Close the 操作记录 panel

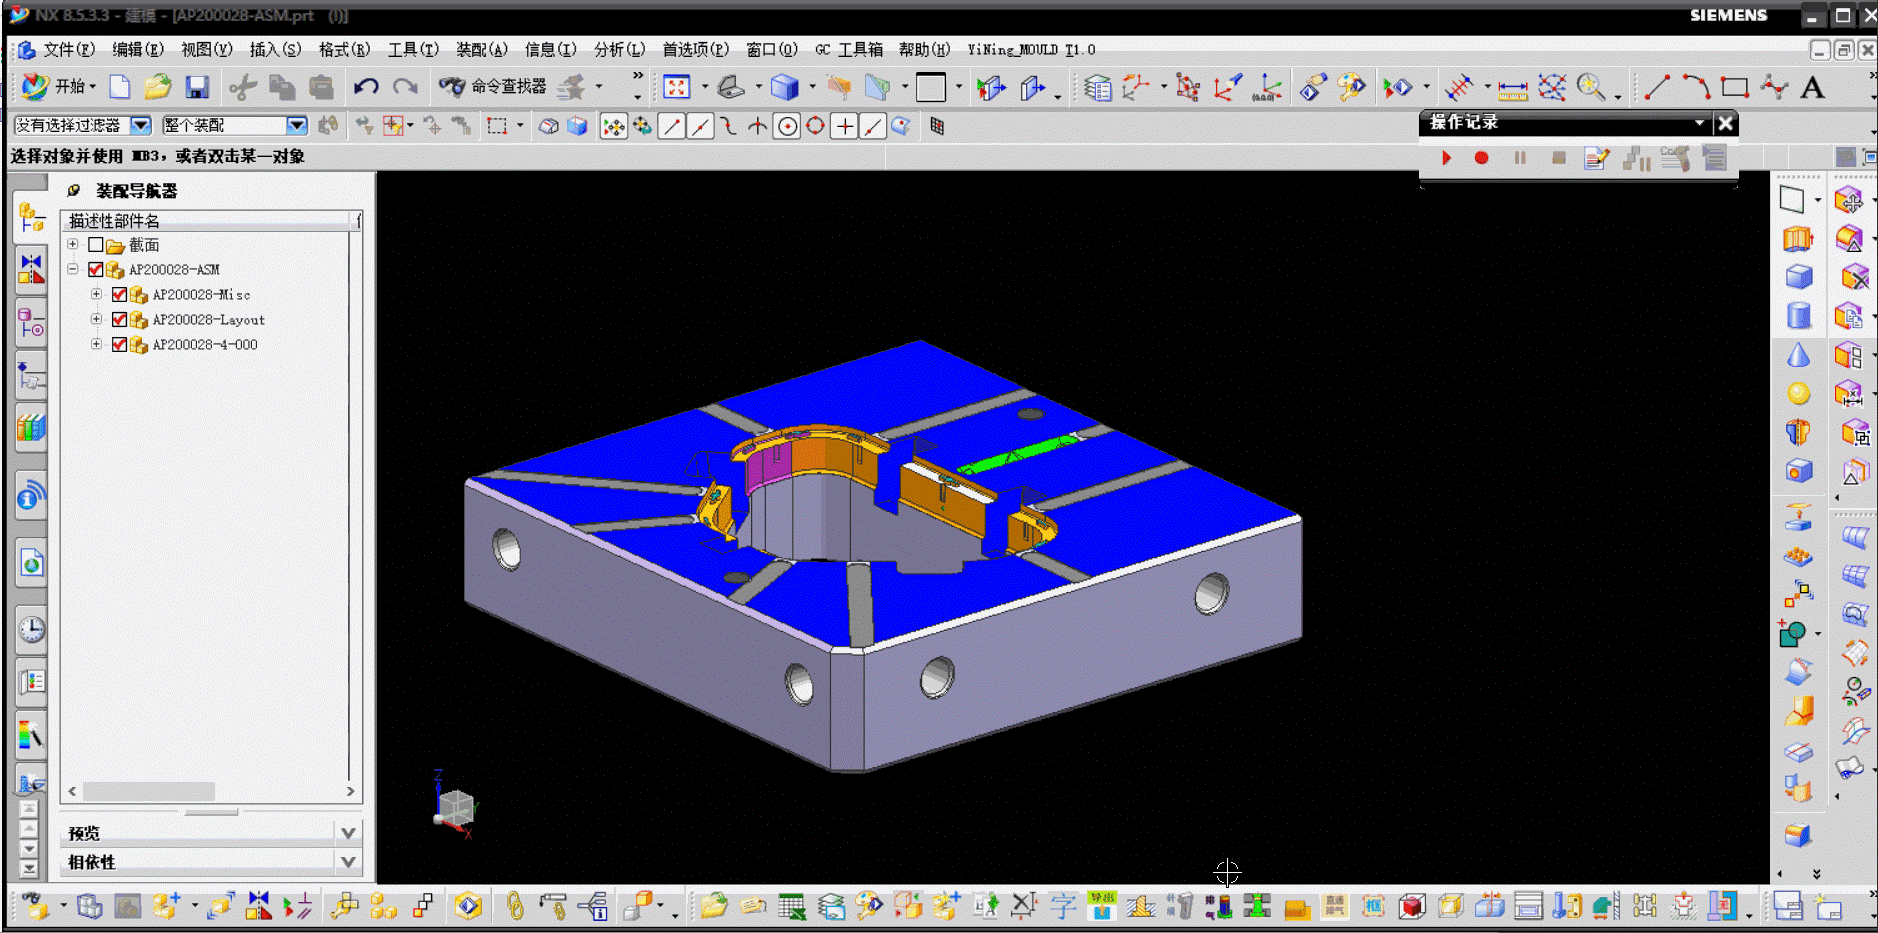tap(1725, 123)
